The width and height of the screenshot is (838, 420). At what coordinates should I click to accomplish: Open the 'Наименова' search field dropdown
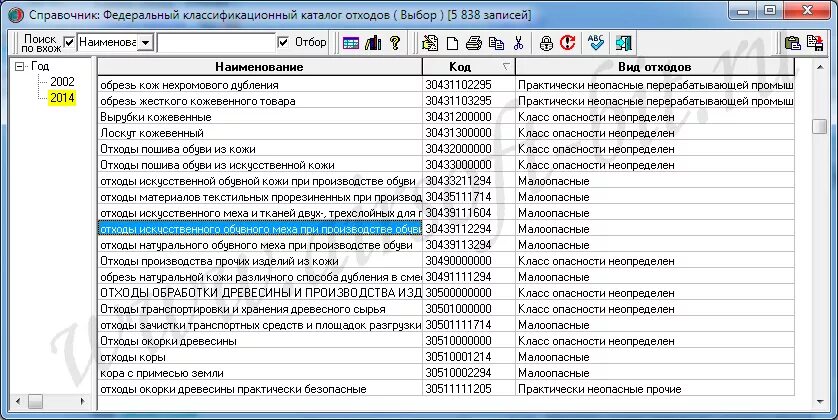(145, 43)
